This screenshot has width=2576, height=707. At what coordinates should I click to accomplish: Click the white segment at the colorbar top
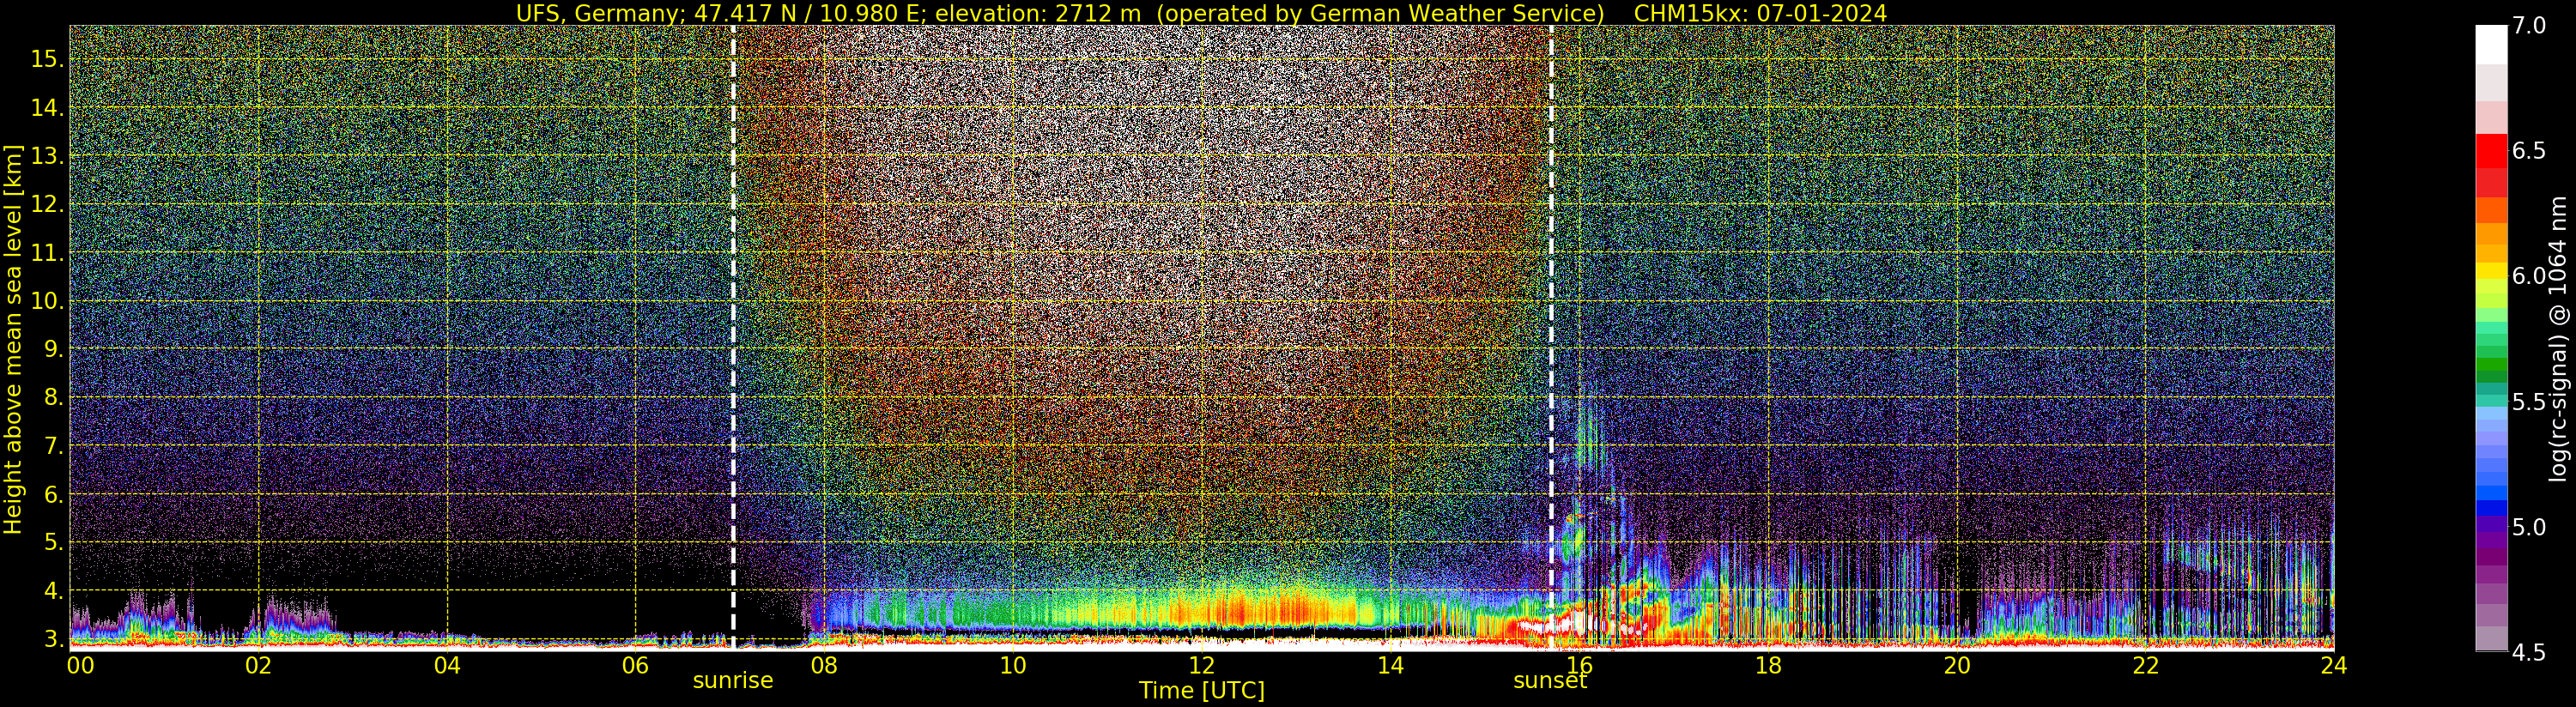[2491, 45]
